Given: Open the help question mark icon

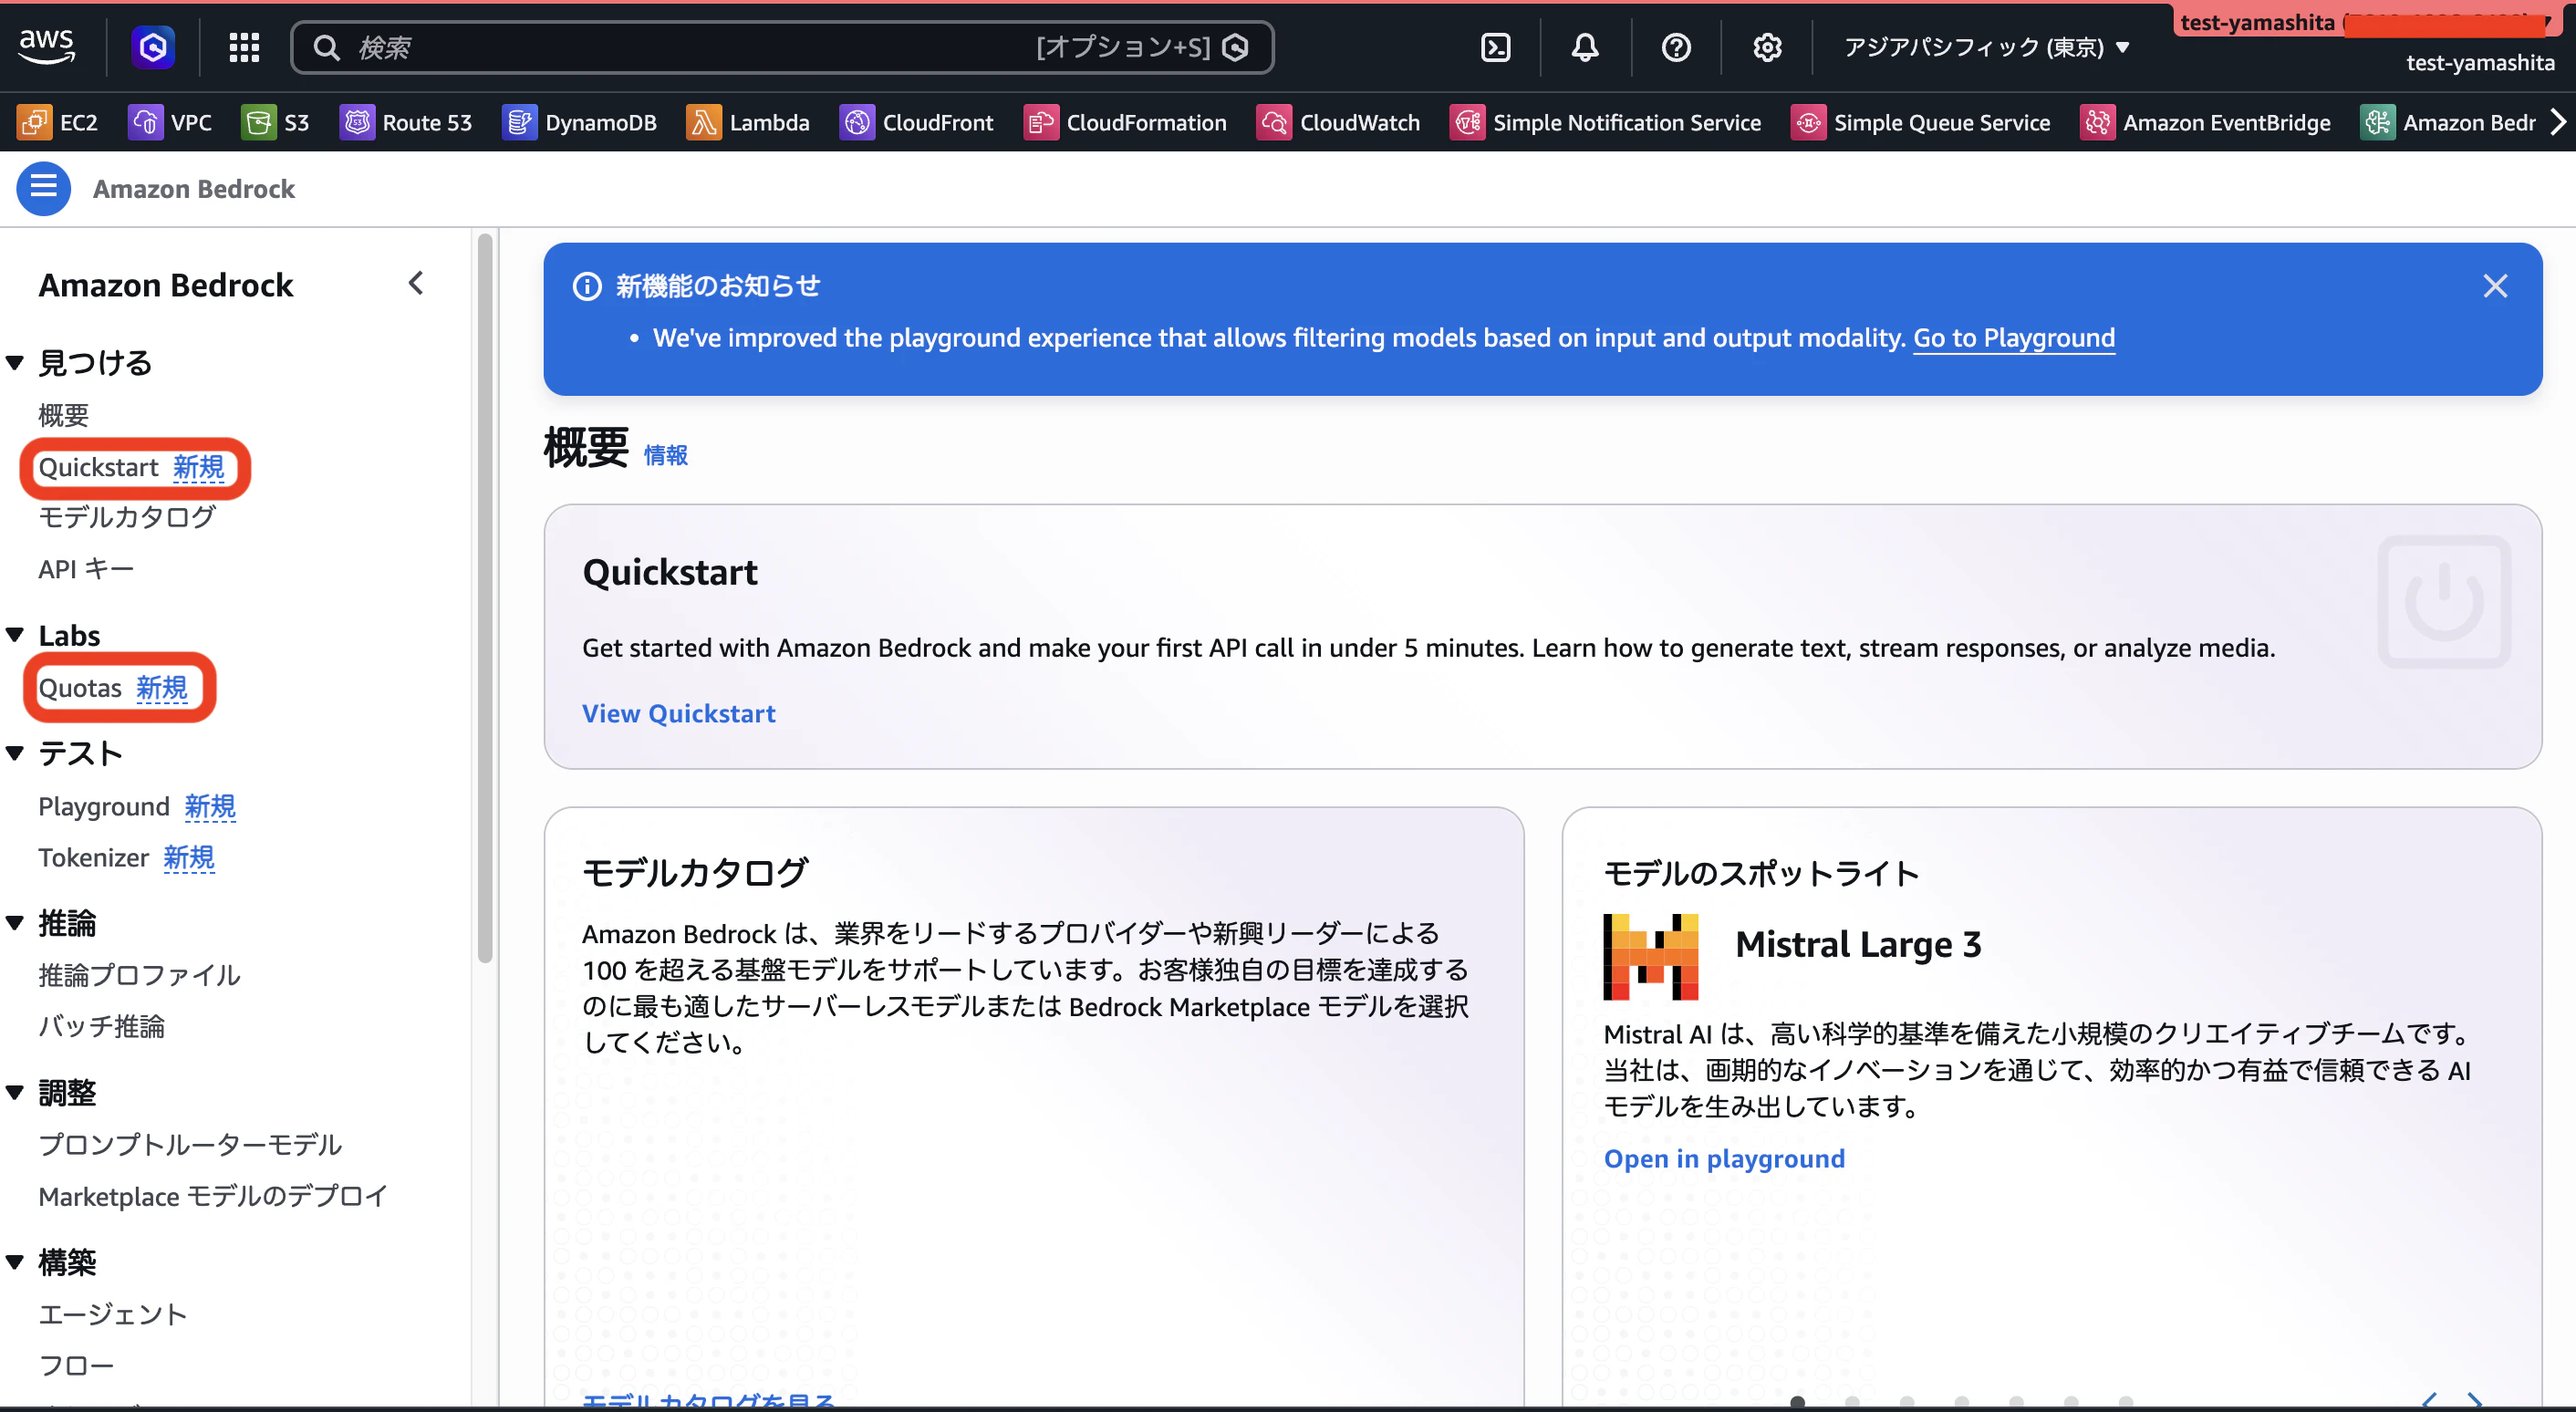Looking at the screenshot, I should click(x=1676, y=47).
